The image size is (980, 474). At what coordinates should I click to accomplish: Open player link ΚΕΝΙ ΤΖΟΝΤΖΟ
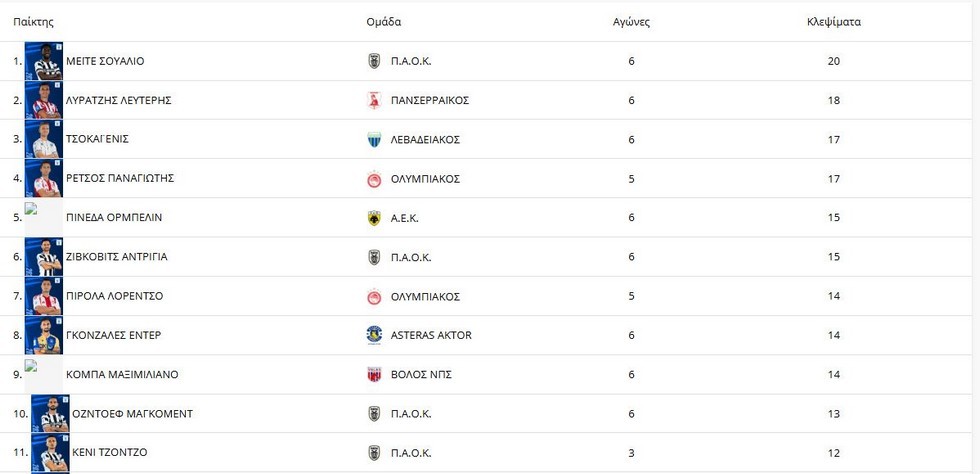point(109,453)
